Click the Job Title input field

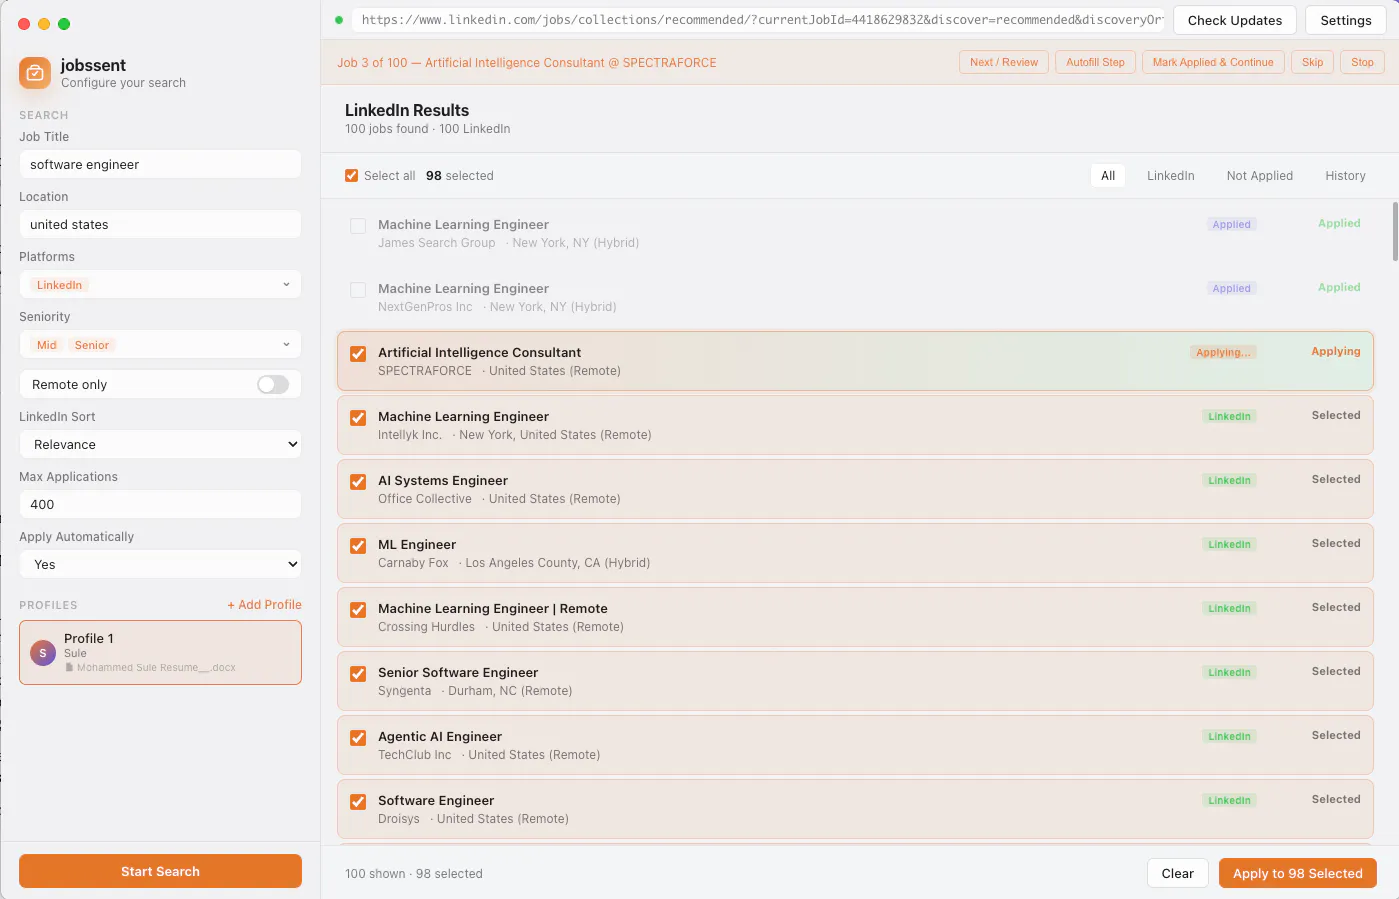coord(160,164)
